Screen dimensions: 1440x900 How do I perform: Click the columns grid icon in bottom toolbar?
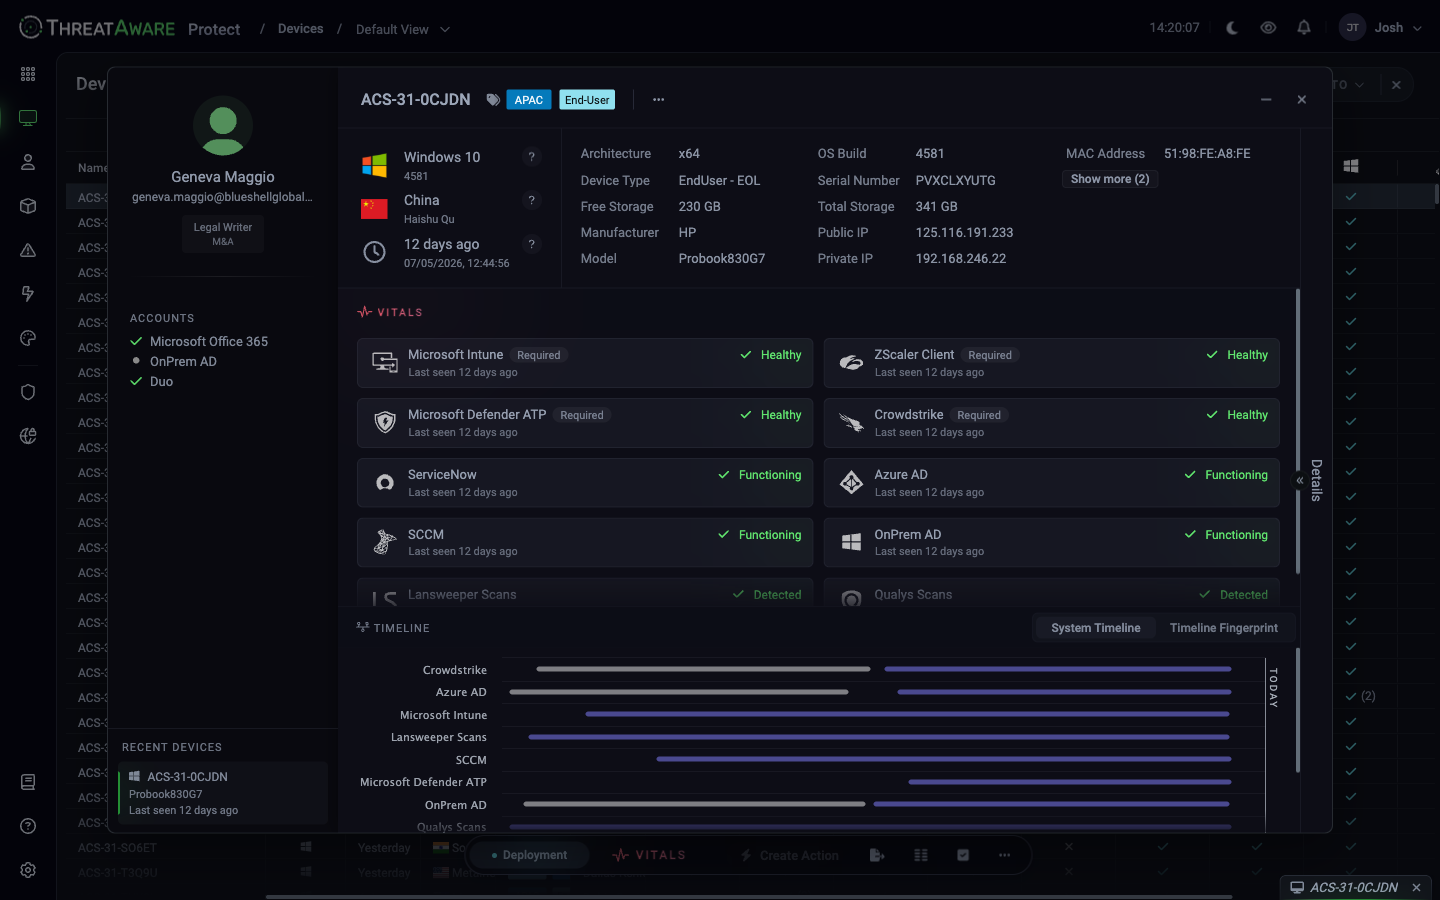pyautogui.click(x=921, y=855)
